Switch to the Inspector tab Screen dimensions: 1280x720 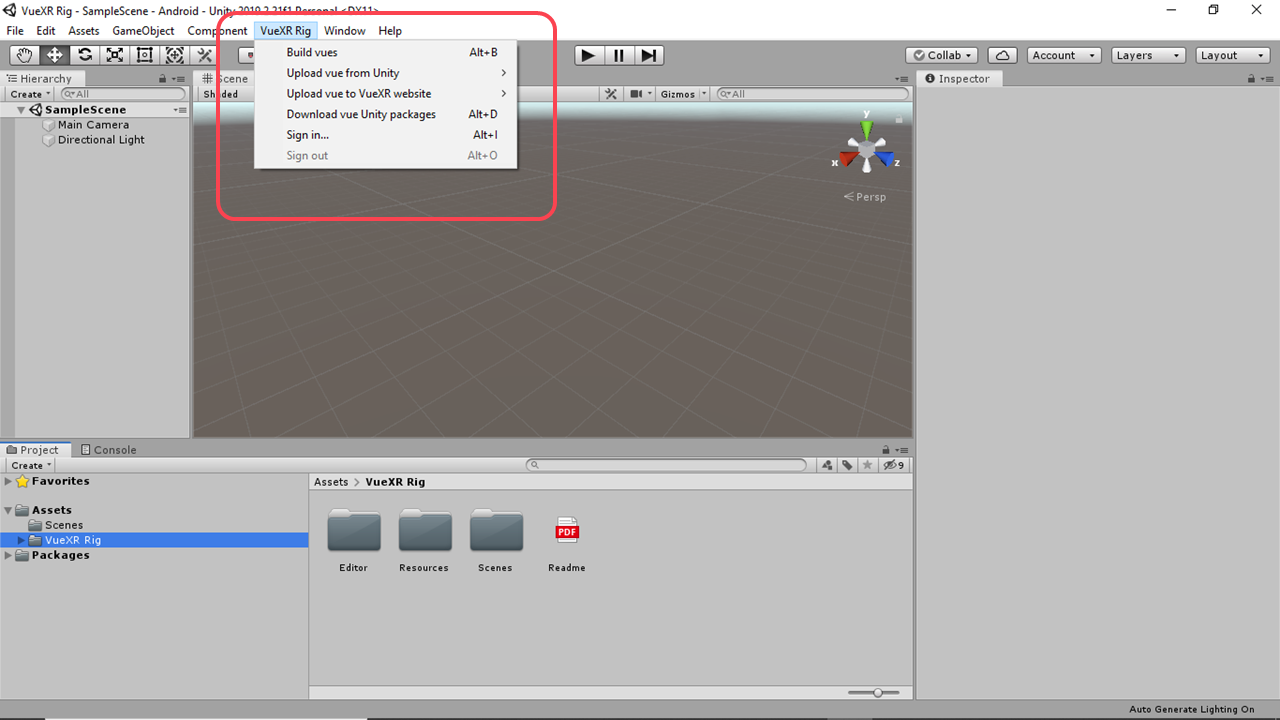957,78
